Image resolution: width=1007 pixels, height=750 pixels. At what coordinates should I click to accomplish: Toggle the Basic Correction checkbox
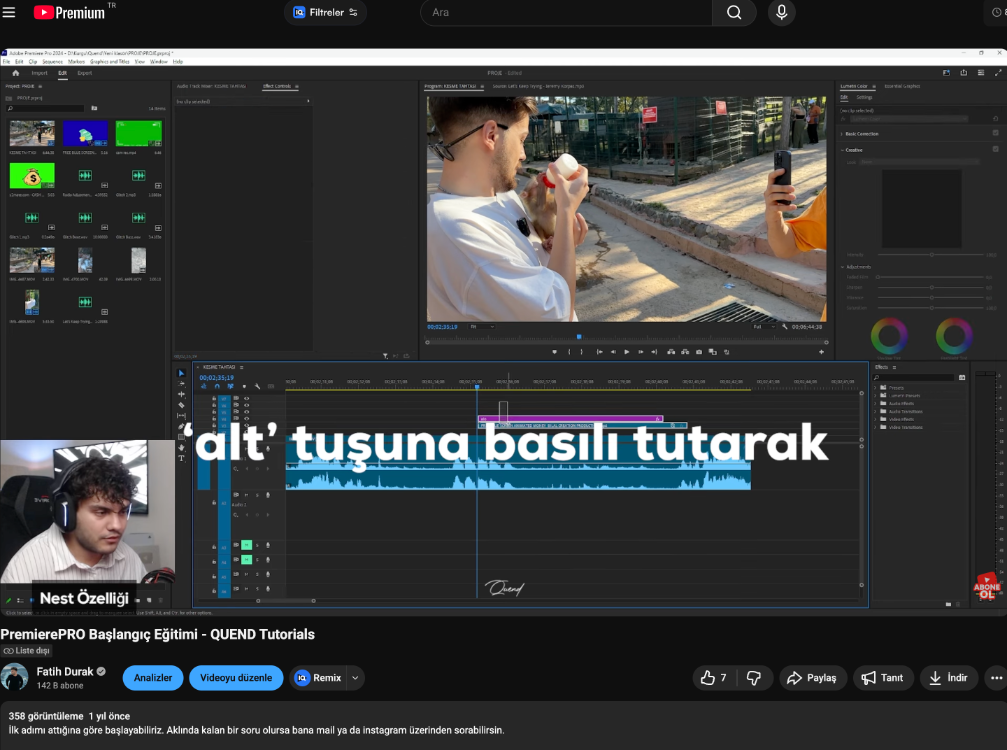[995, 134]
